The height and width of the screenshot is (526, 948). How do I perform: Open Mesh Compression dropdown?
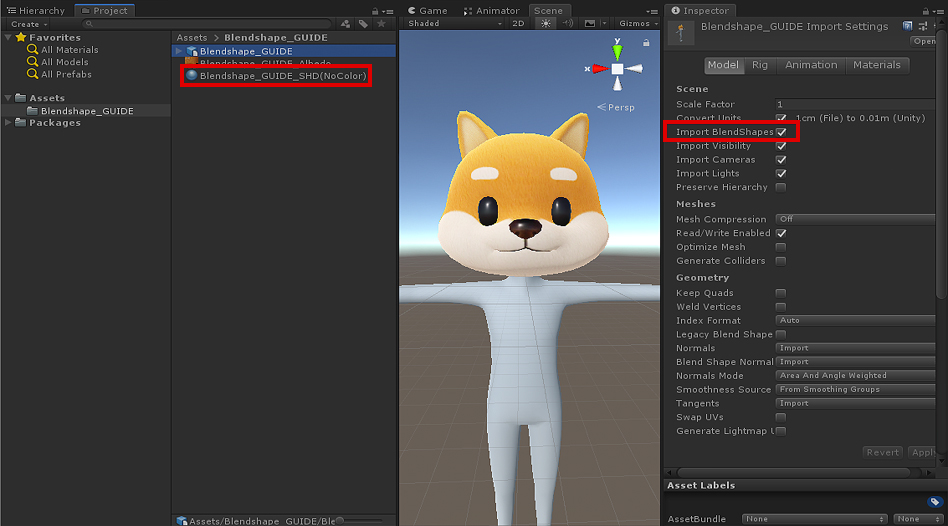pos(855,219)
